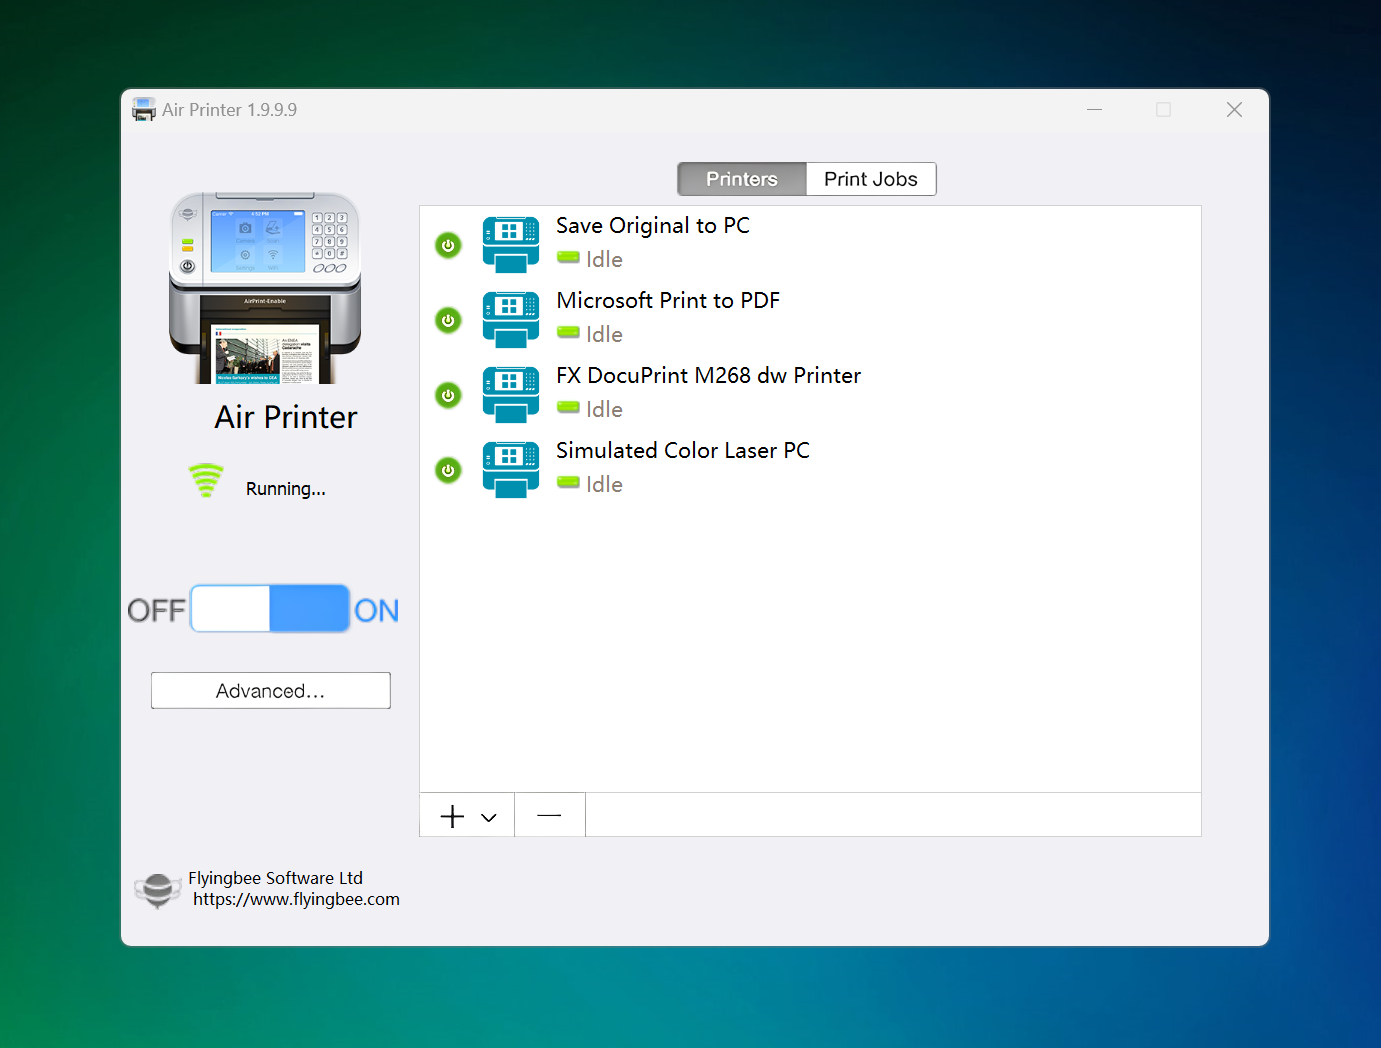1381x1048 pixels.
Task: Toggle power button for Microsoft Print to PDF
Action: tap(448, 320)
